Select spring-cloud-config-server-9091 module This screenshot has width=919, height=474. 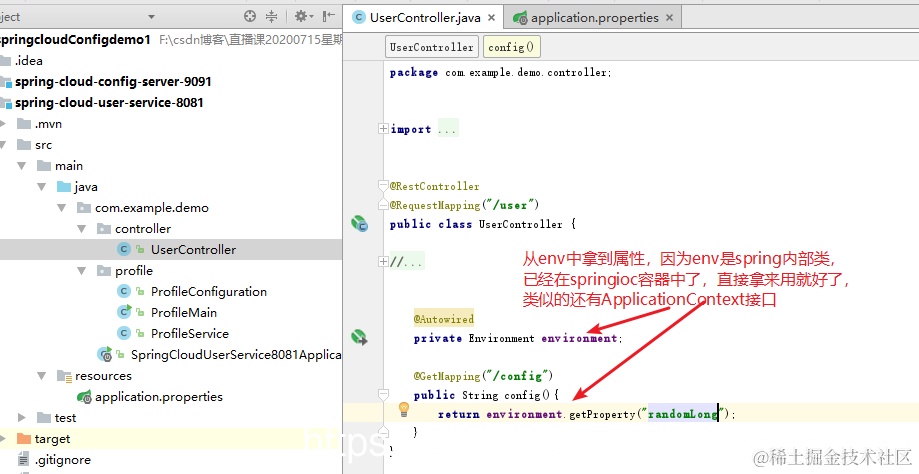tap(113, 81)
